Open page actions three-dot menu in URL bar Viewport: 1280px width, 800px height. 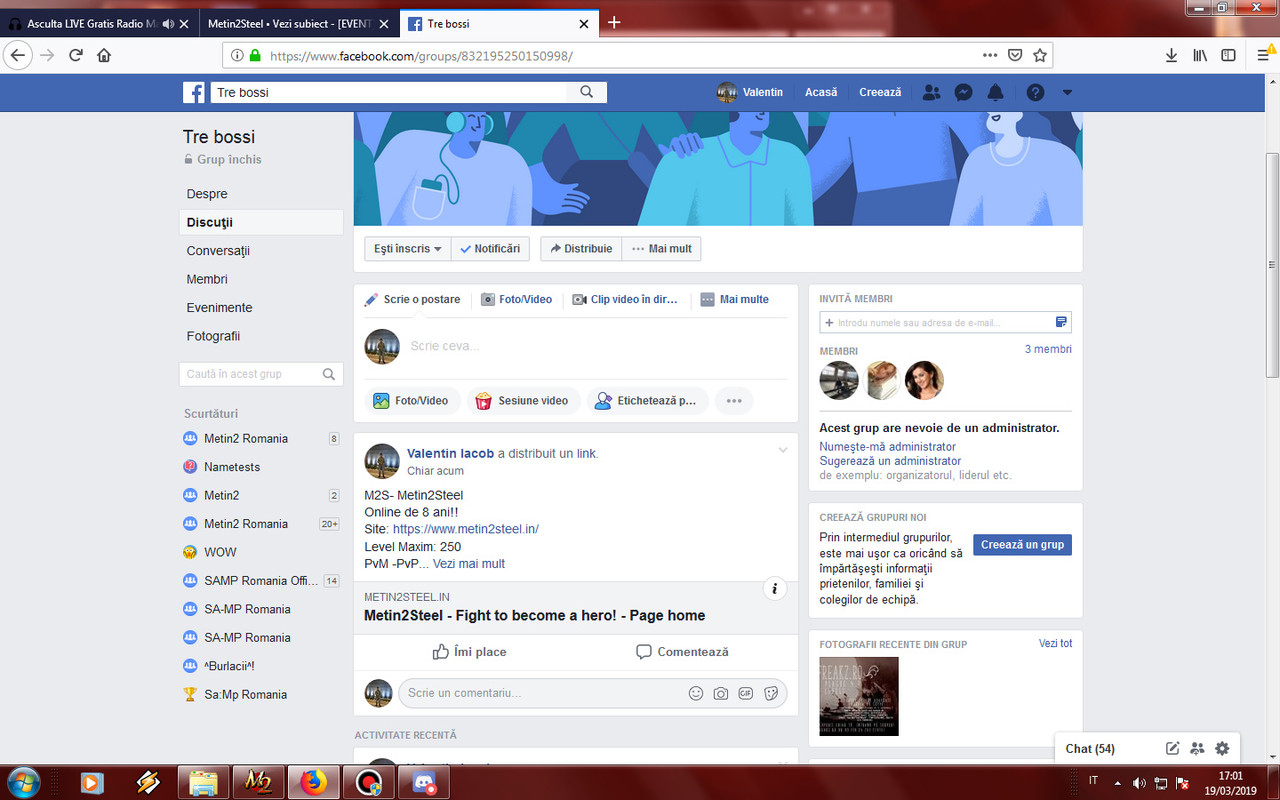click(990, 55)
